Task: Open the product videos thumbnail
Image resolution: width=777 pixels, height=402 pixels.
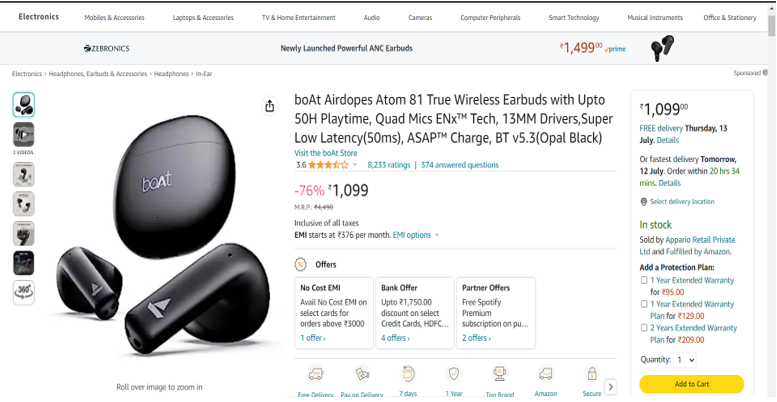Action: 24,134
